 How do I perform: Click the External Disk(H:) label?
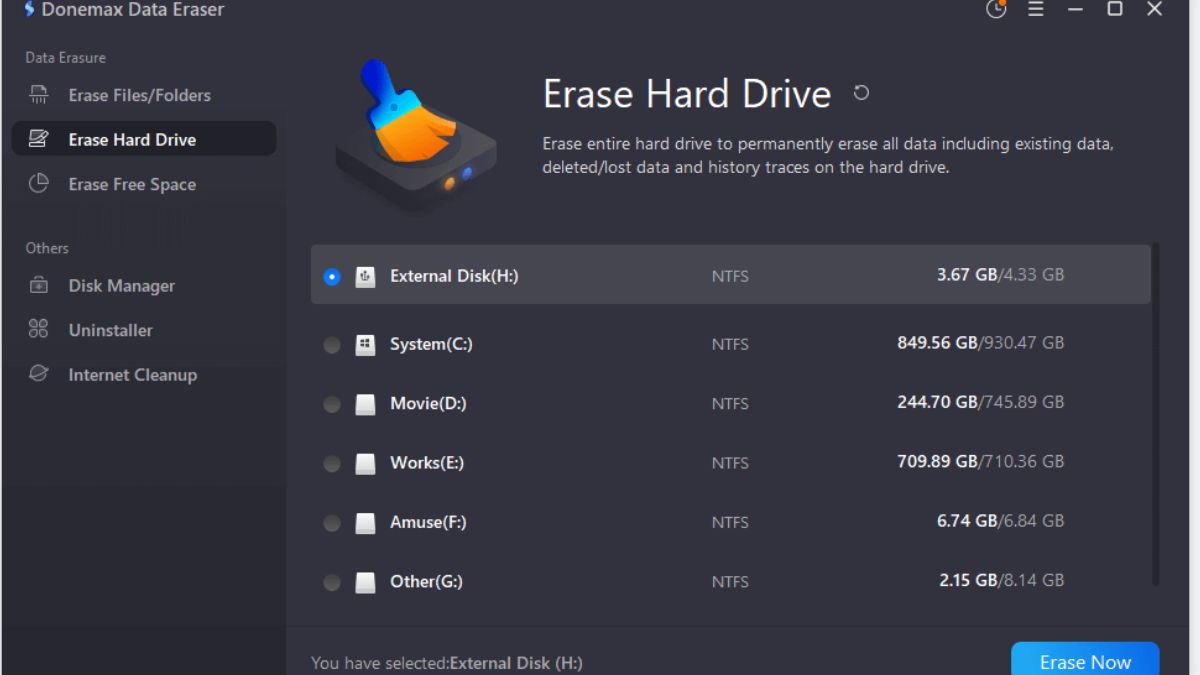click(454, 276)
